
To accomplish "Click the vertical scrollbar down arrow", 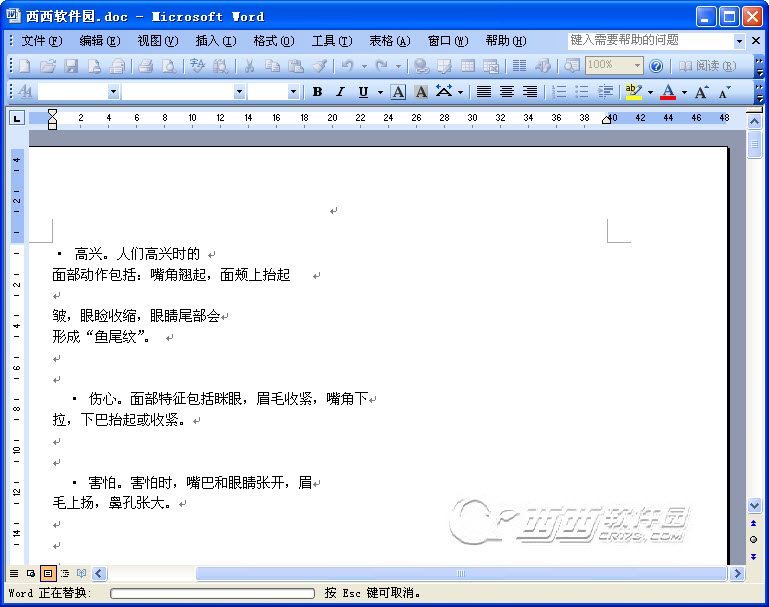I will [x=754, y=505].
